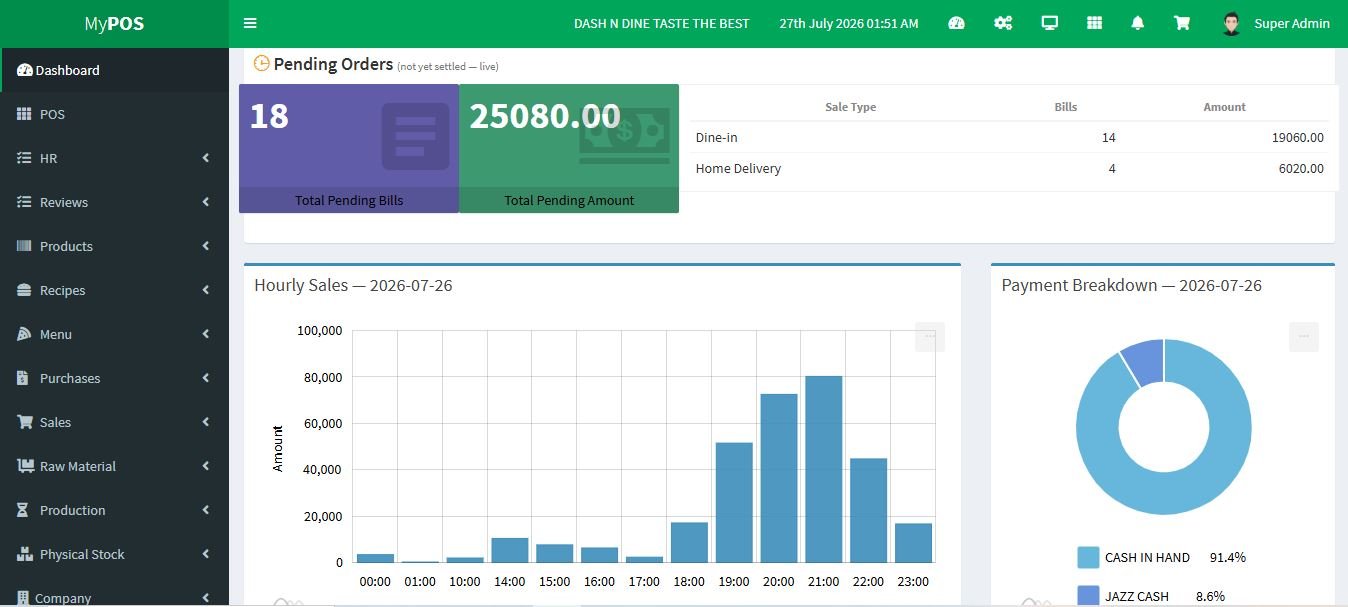Toggle the sidebar with the hamburger icon
Screen dimensions: 1348x607
tap(250, 23)
